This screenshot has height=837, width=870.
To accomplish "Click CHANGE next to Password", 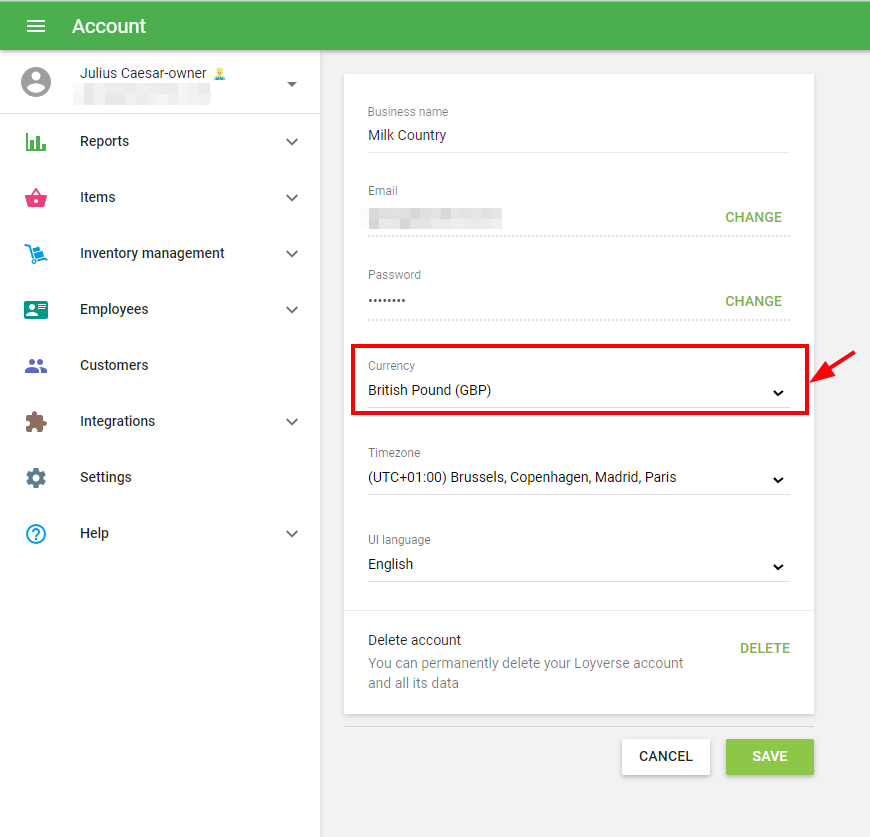I will click(x=753, y=301).
